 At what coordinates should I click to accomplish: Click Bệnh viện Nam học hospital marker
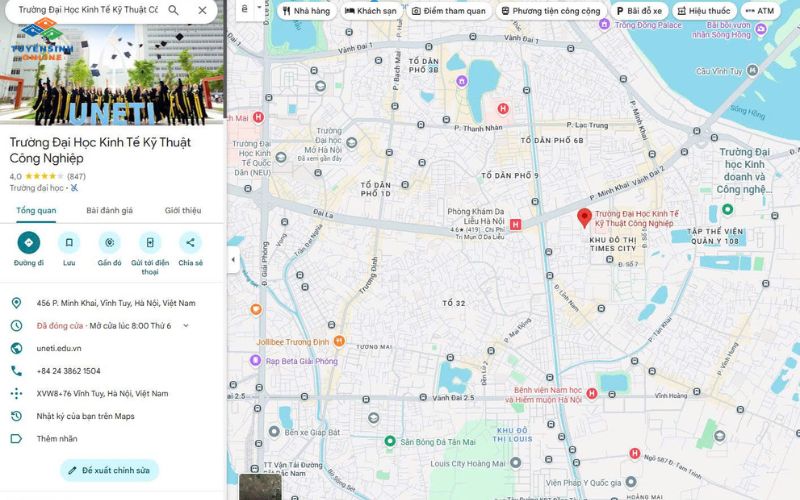click(592, 393)
